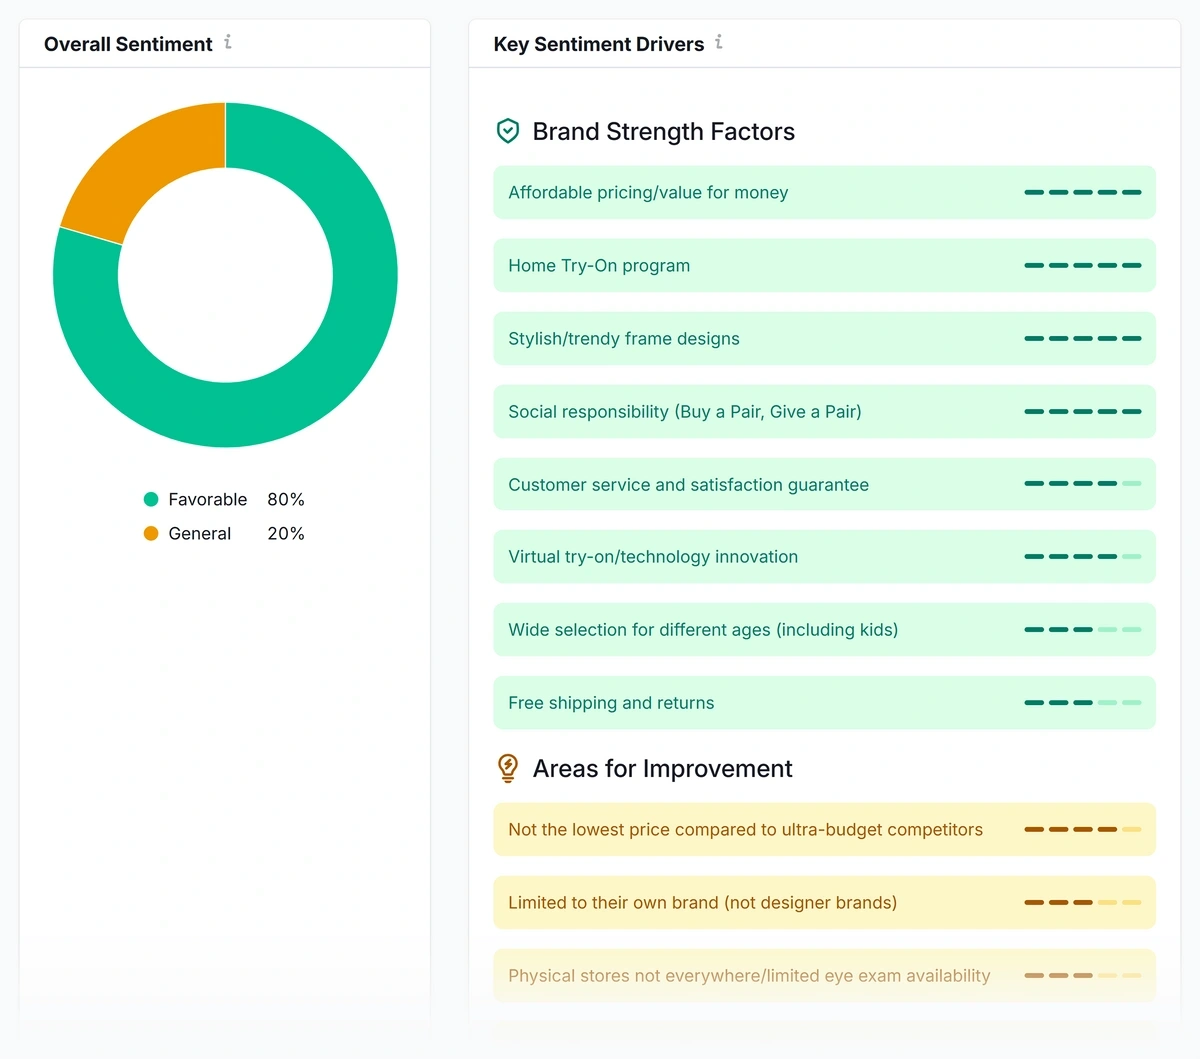The width and height of the screenshot is (1200, 1059).
Task: Toggle visibility of the Home Try-On driver
Action: coord(824,265)
